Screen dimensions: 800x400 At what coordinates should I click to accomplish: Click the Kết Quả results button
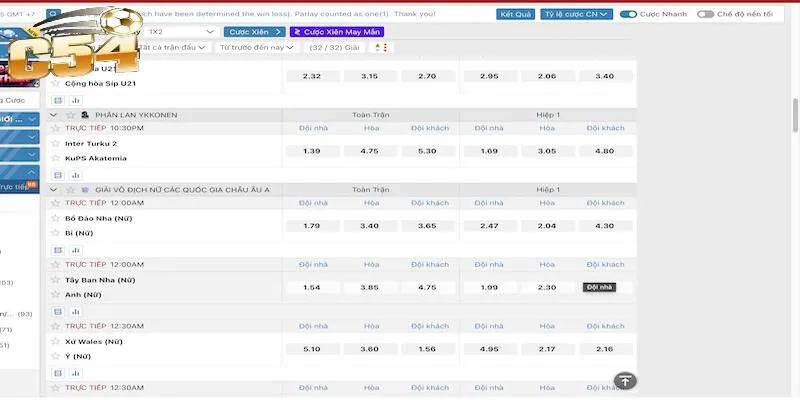516,15
